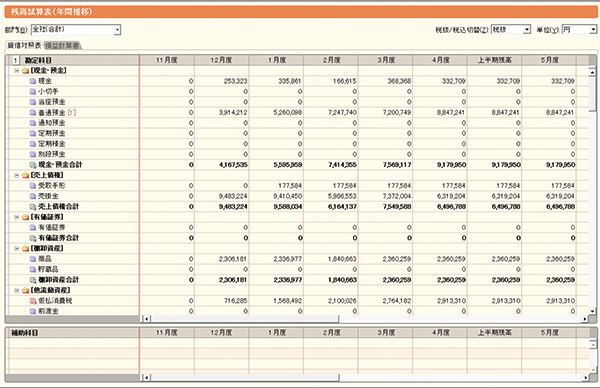Image resolution: width=600 pixels, height=388 pixels.
Task: Select the 小切手 account icon
Action: pyautogui.click(x=33, y=91)
